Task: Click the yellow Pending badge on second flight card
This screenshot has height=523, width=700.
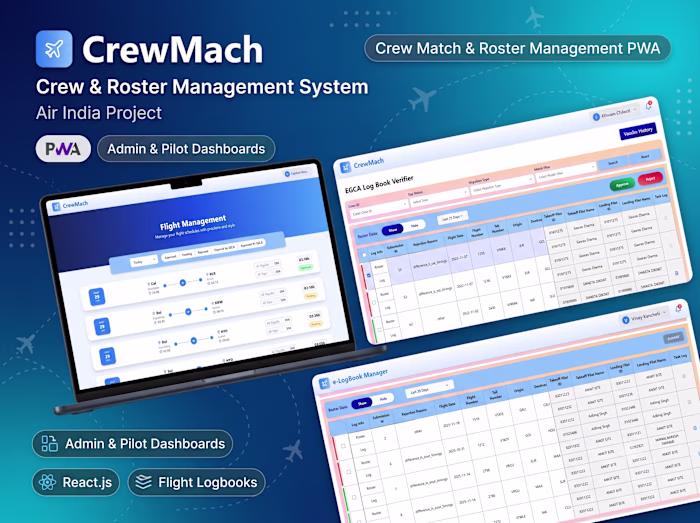Action: (311, 295)
